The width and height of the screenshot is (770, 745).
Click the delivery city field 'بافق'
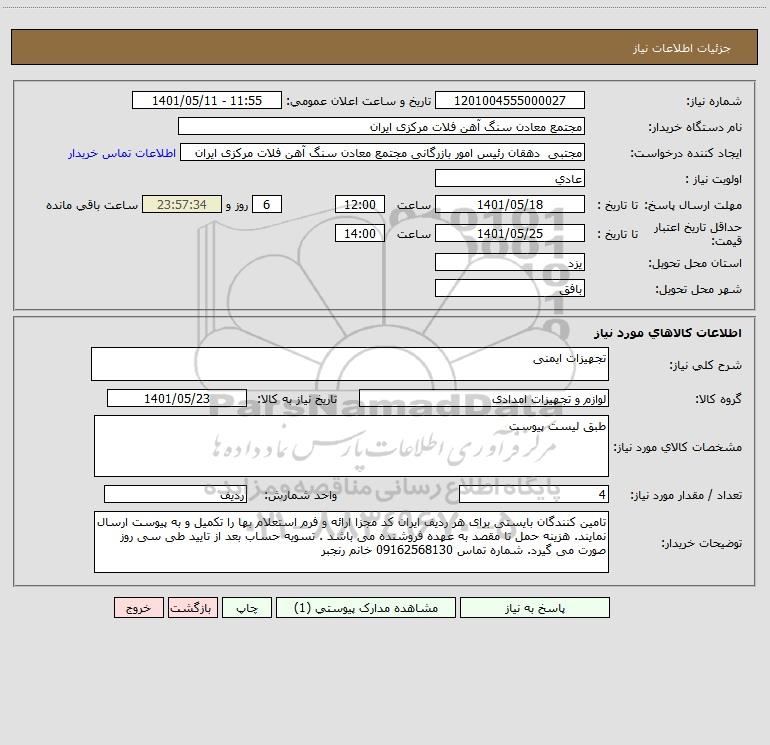(x=510, y=288)
